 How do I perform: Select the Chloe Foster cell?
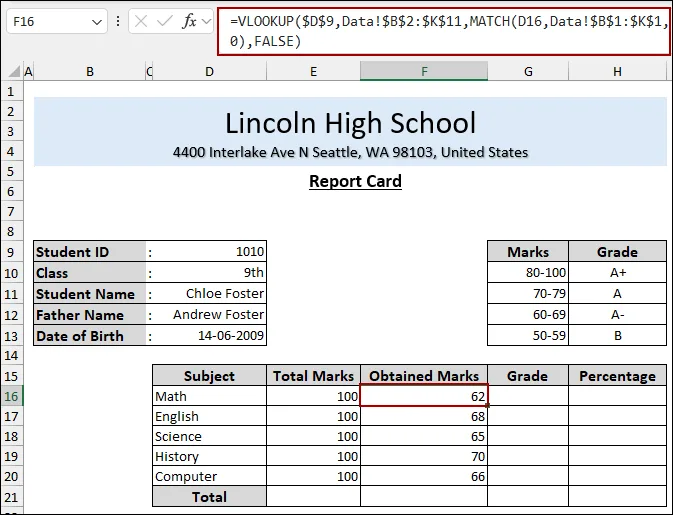point(209,294)
